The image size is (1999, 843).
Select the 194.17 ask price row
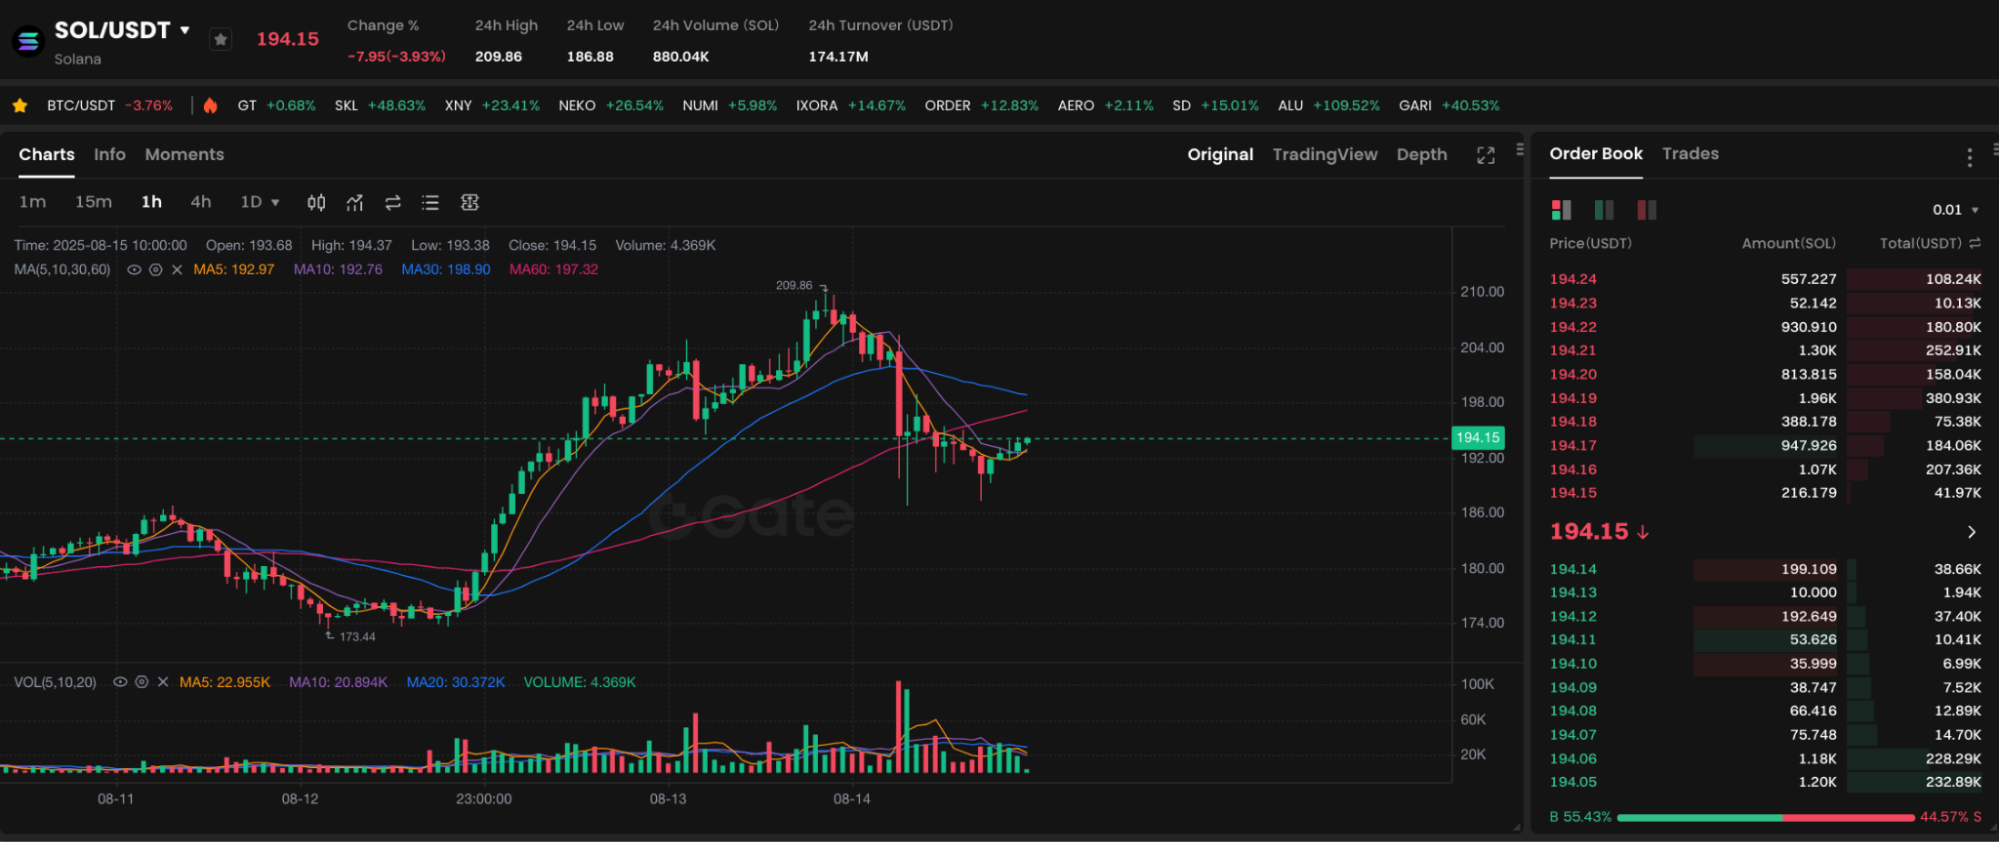(1765, 445)
